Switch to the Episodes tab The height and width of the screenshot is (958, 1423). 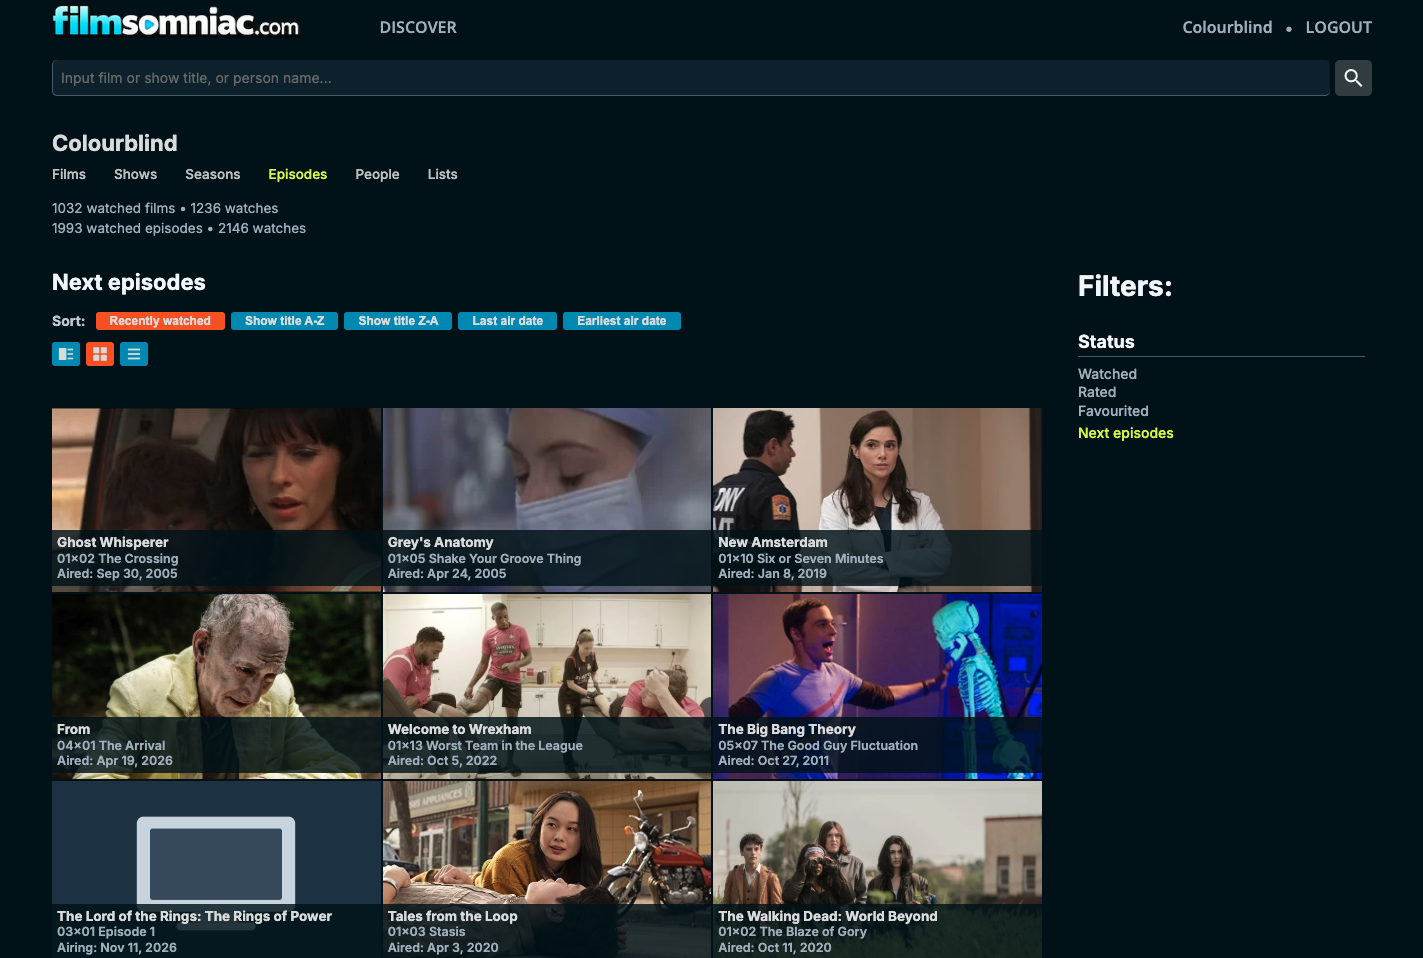click(x=298, y=174)
